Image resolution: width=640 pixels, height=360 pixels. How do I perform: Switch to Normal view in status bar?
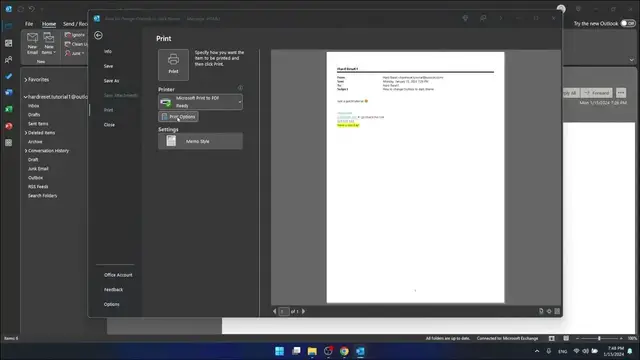pyautogui.click(x=551, y=338)
